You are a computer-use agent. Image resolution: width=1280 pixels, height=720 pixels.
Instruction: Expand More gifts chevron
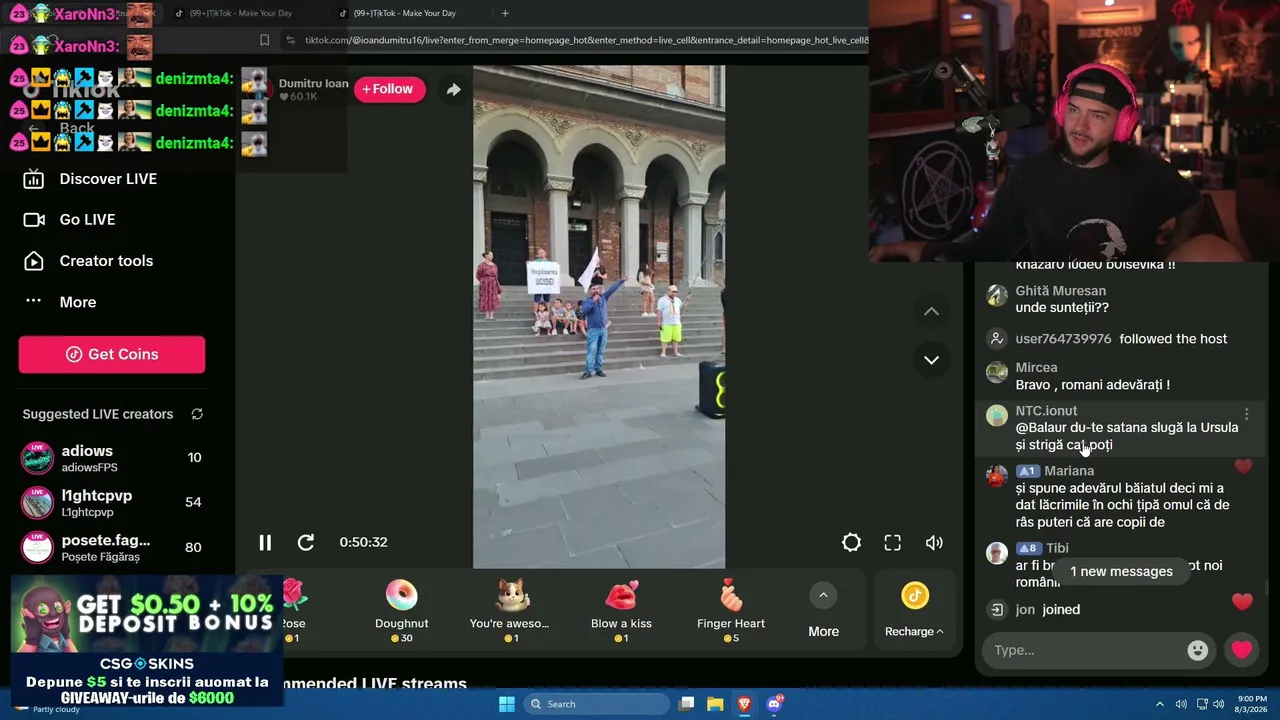pos(823,596)
